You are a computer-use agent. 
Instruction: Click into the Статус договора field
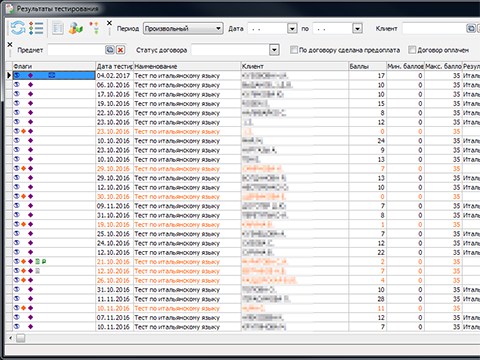(x=230, y=50)
